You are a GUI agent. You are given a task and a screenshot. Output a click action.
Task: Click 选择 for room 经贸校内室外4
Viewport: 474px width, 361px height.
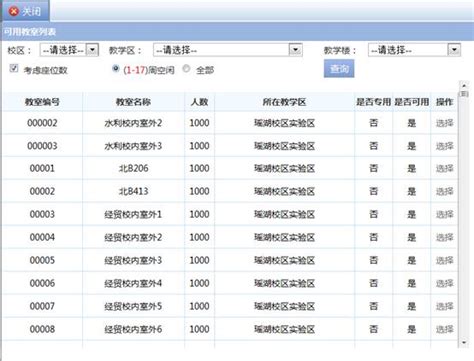(444, 283)
